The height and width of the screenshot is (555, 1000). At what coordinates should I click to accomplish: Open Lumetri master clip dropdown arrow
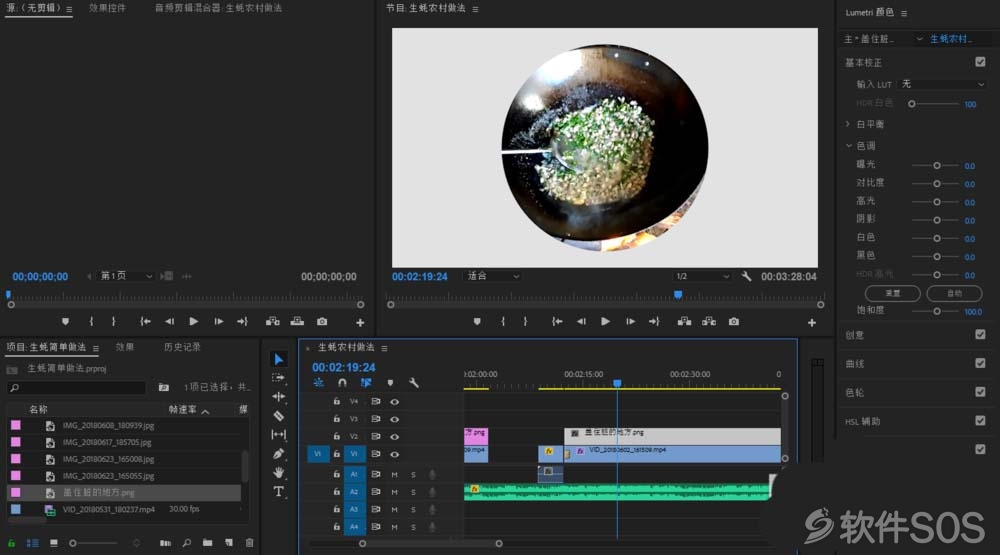(919, 39)
